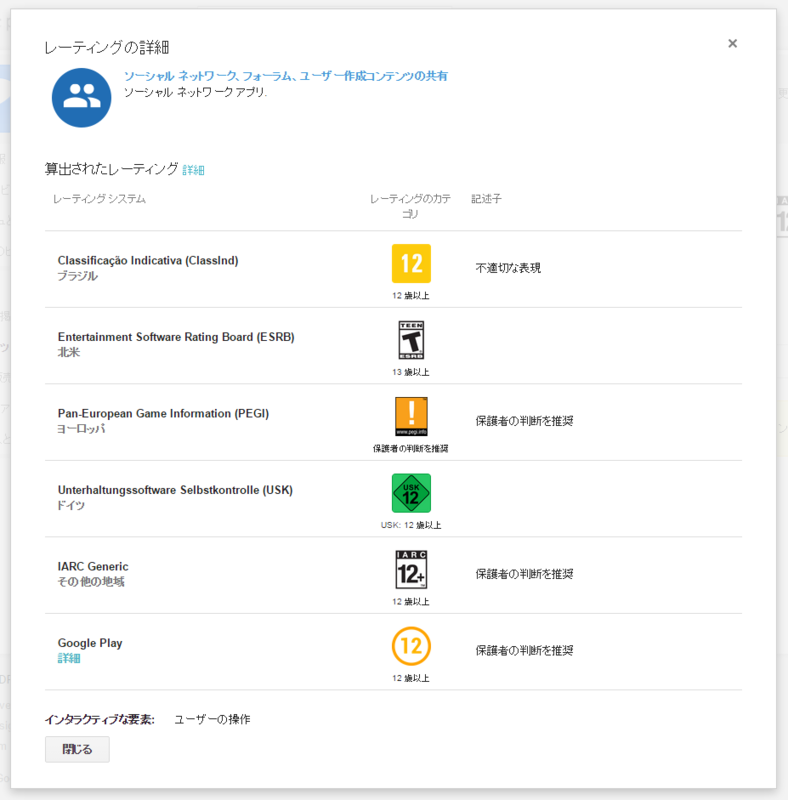
Task: Click the レーティング システム column header
Action: pyautogui.click(x=99, y=198)
